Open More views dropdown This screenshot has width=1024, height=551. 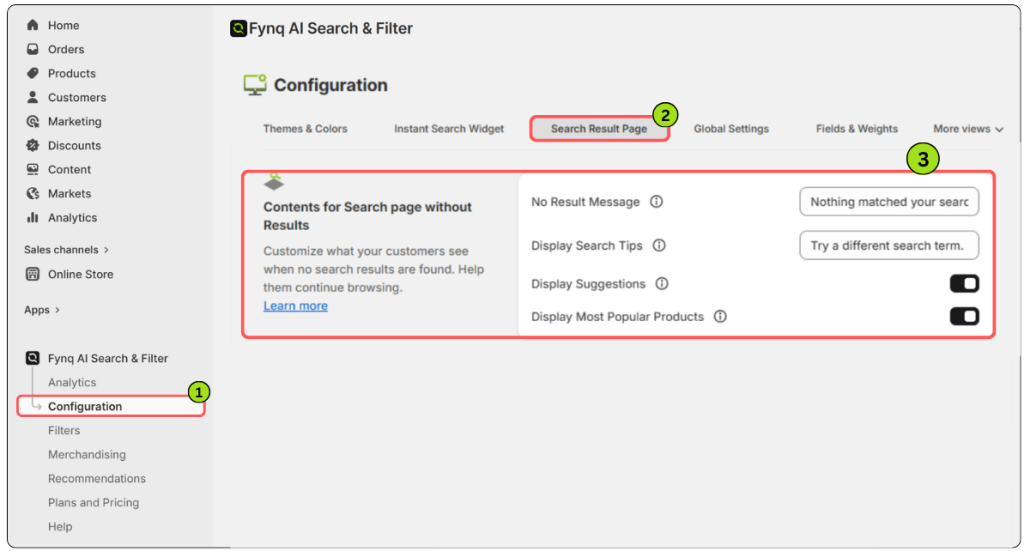tap(968, 129)
